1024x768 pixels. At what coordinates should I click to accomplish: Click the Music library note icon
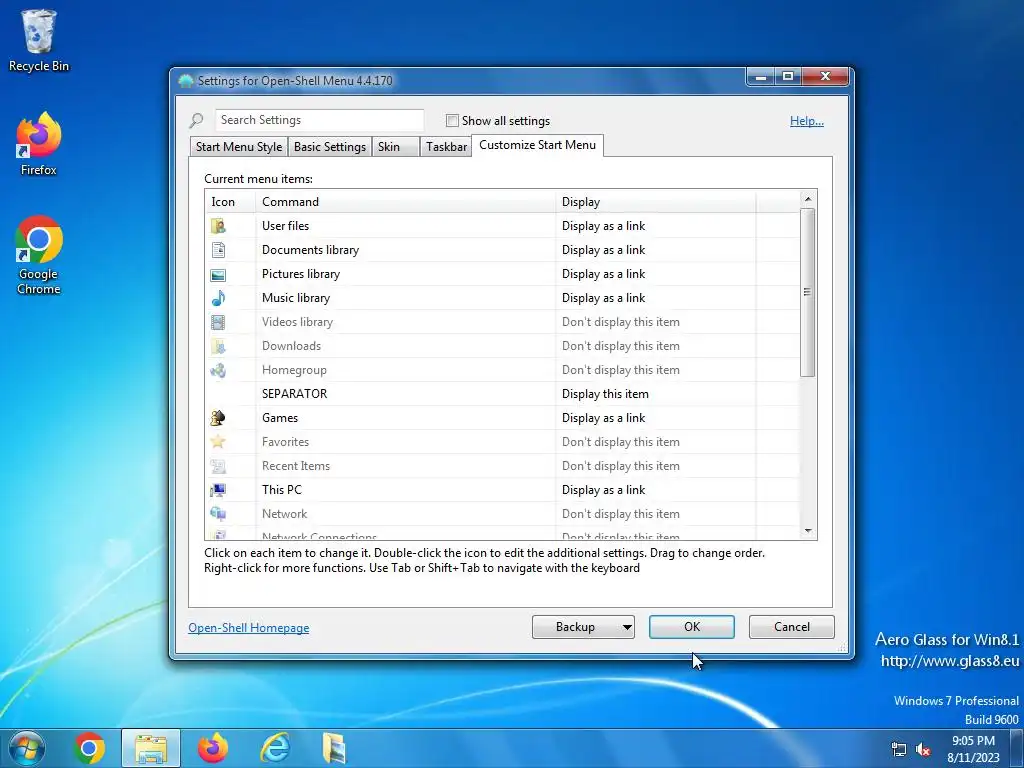tap(218, 298)
